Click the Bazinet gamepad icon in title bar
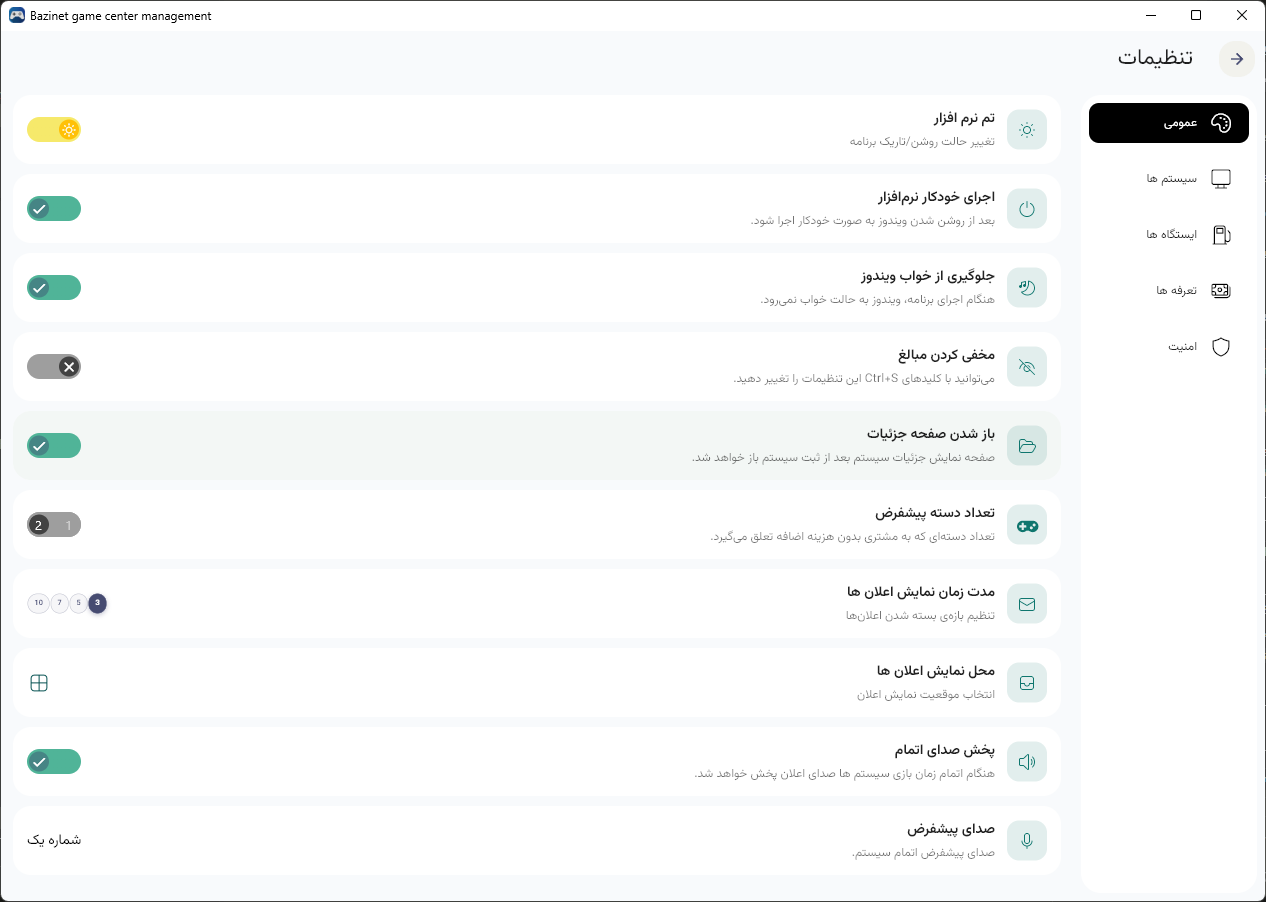Image resolution: width=1266 pixels, height=902 pixels. click(17, 15)
